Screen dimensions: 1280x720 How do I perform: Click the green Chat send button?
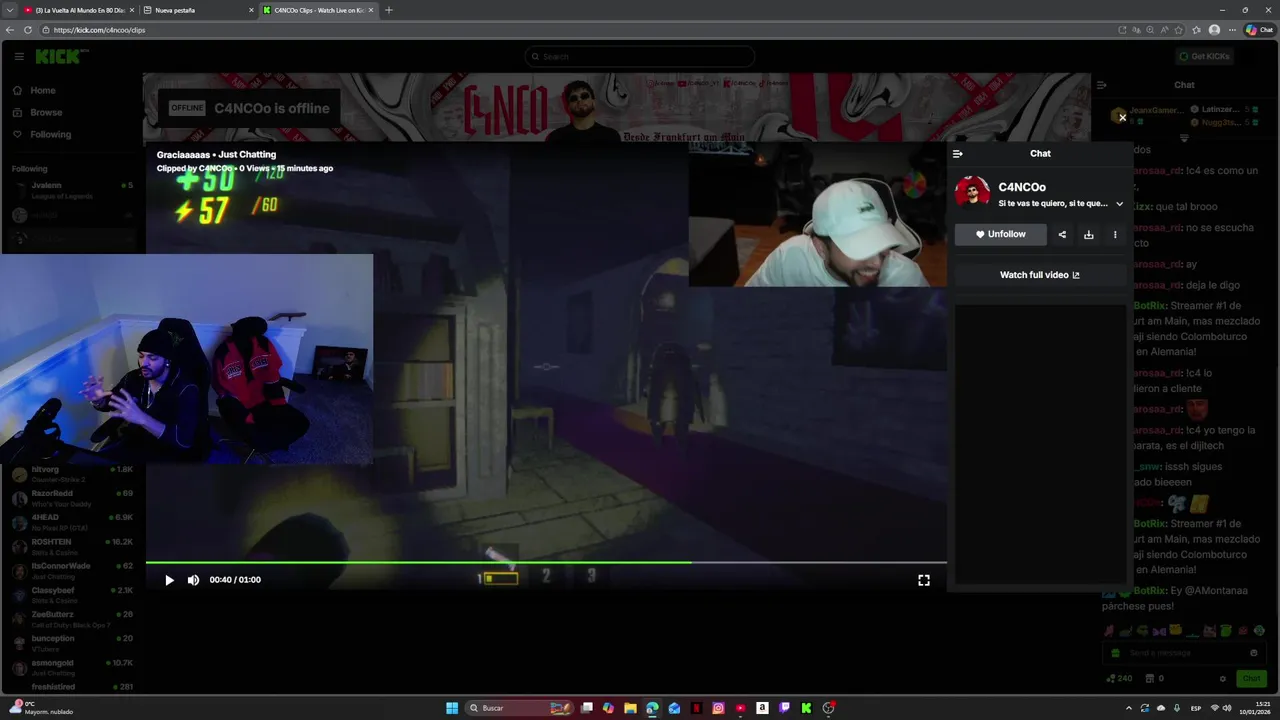tap(1252, 678)
